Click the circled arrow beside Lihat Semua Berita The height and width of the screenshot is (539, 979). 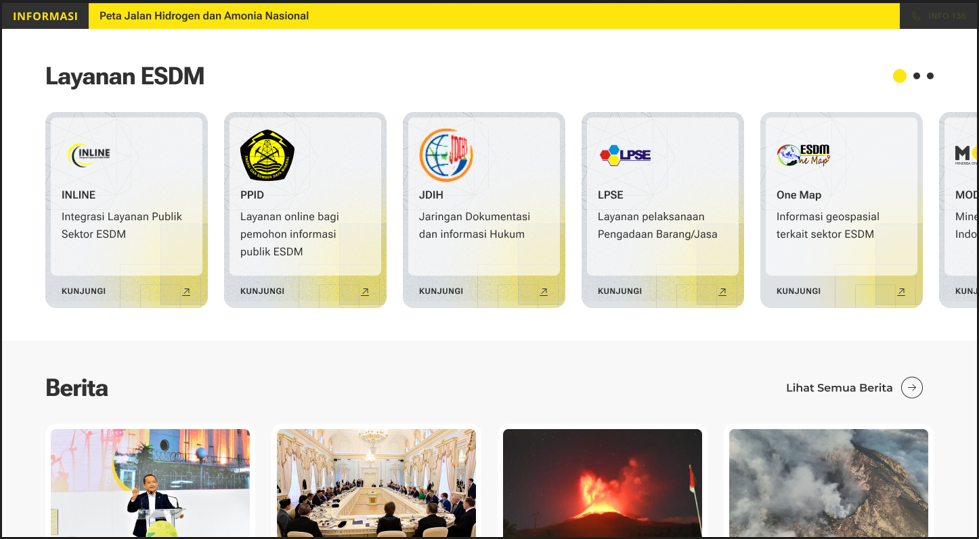(911, 388)
